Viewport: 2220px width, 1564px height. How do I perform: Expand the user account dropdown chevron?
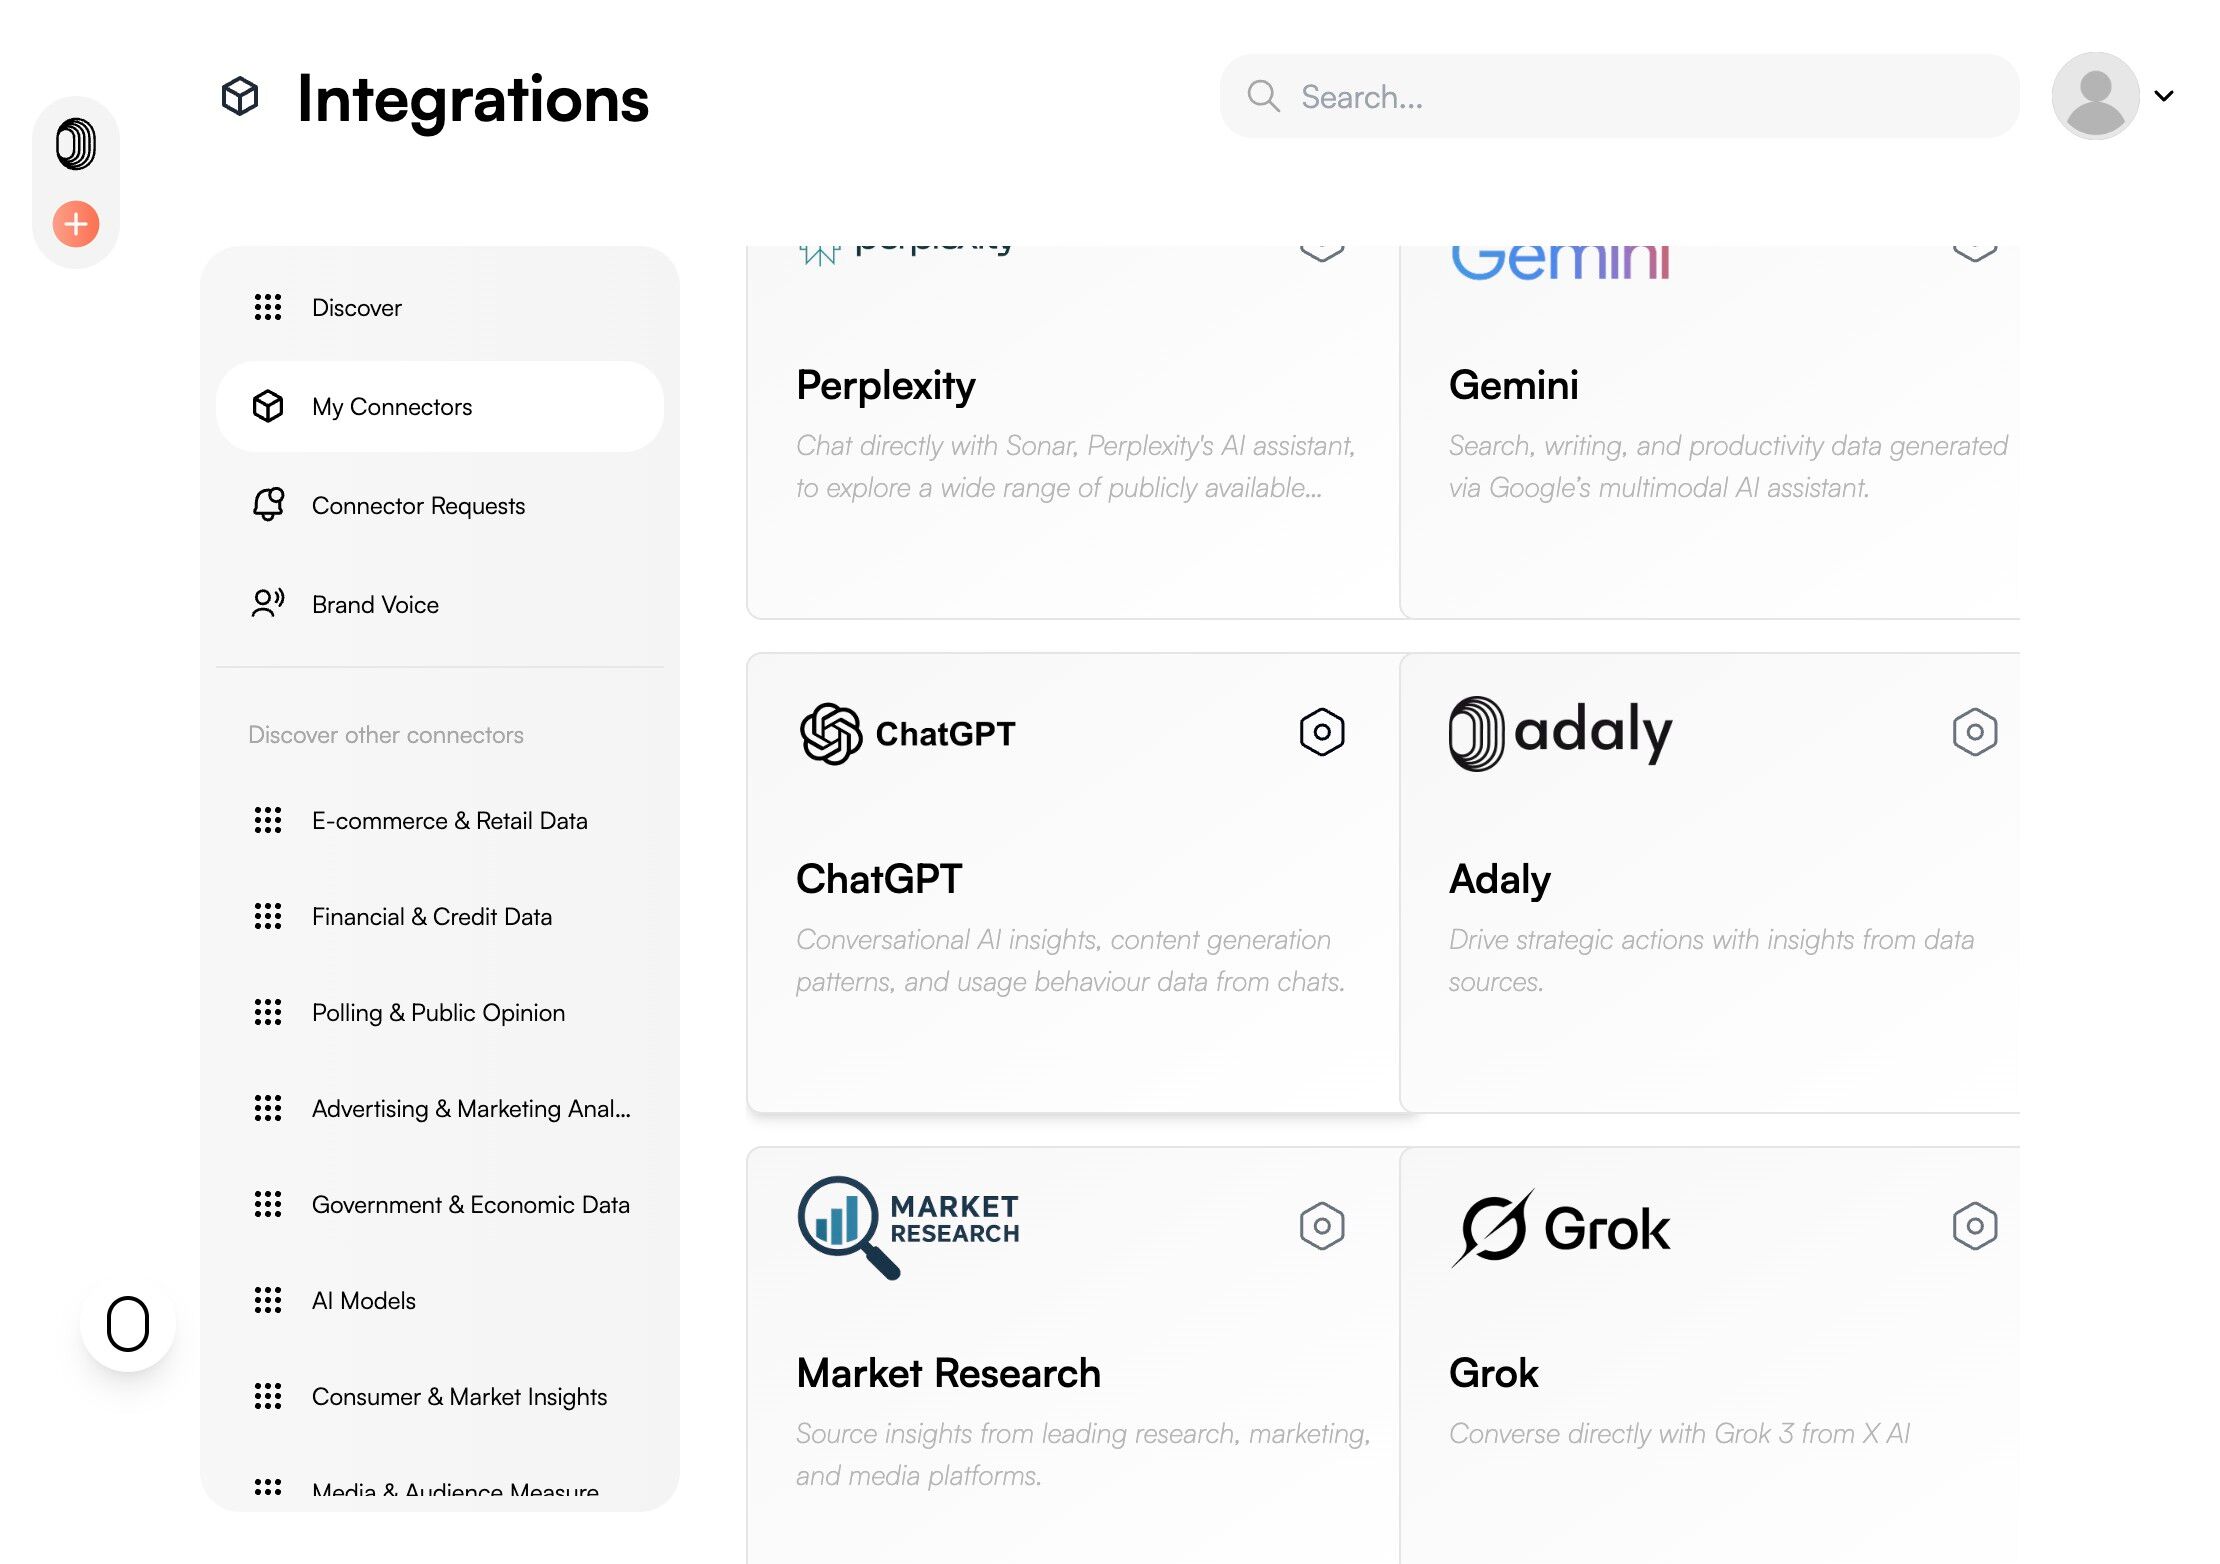tap(2164, 96)
